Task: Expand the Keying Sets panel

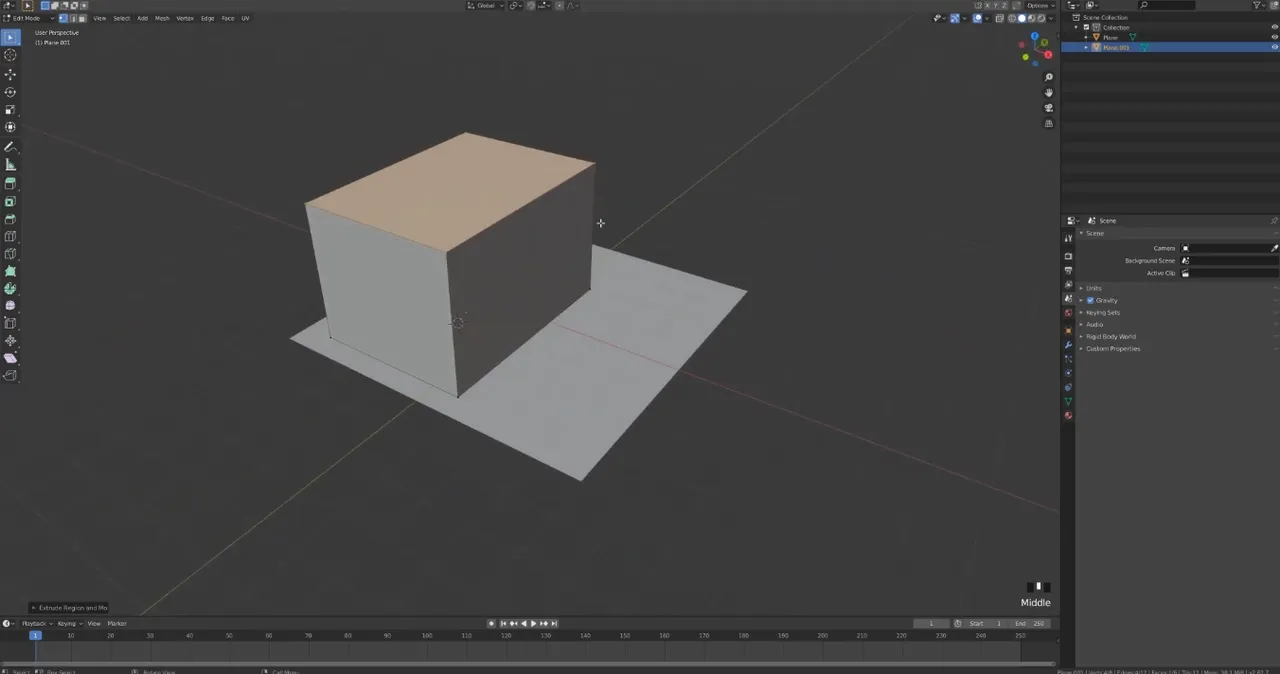Action: point(1102,312)
